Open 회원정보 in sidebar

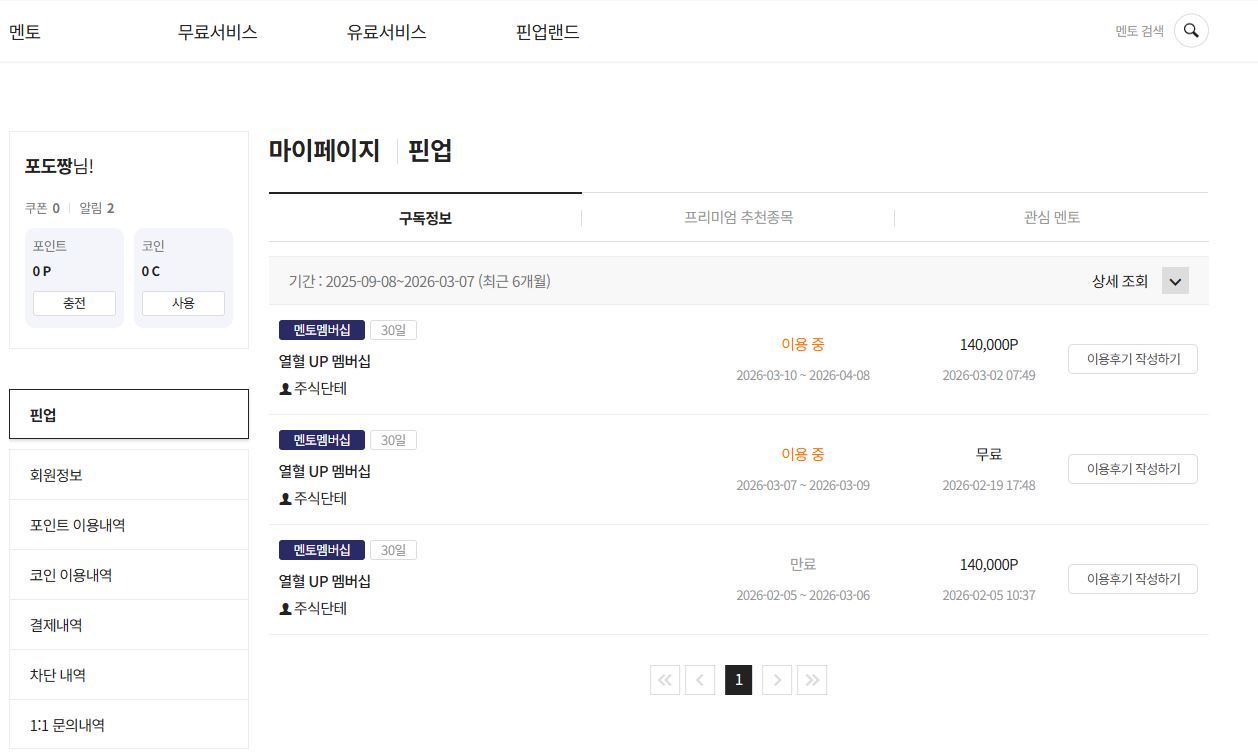coord(128,475)
